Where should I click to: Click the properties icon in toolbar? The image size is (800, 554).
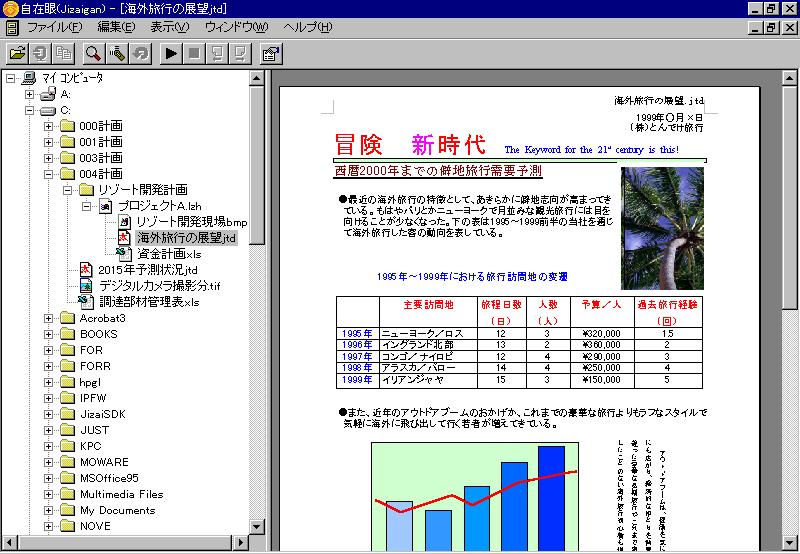pos(269,53)
